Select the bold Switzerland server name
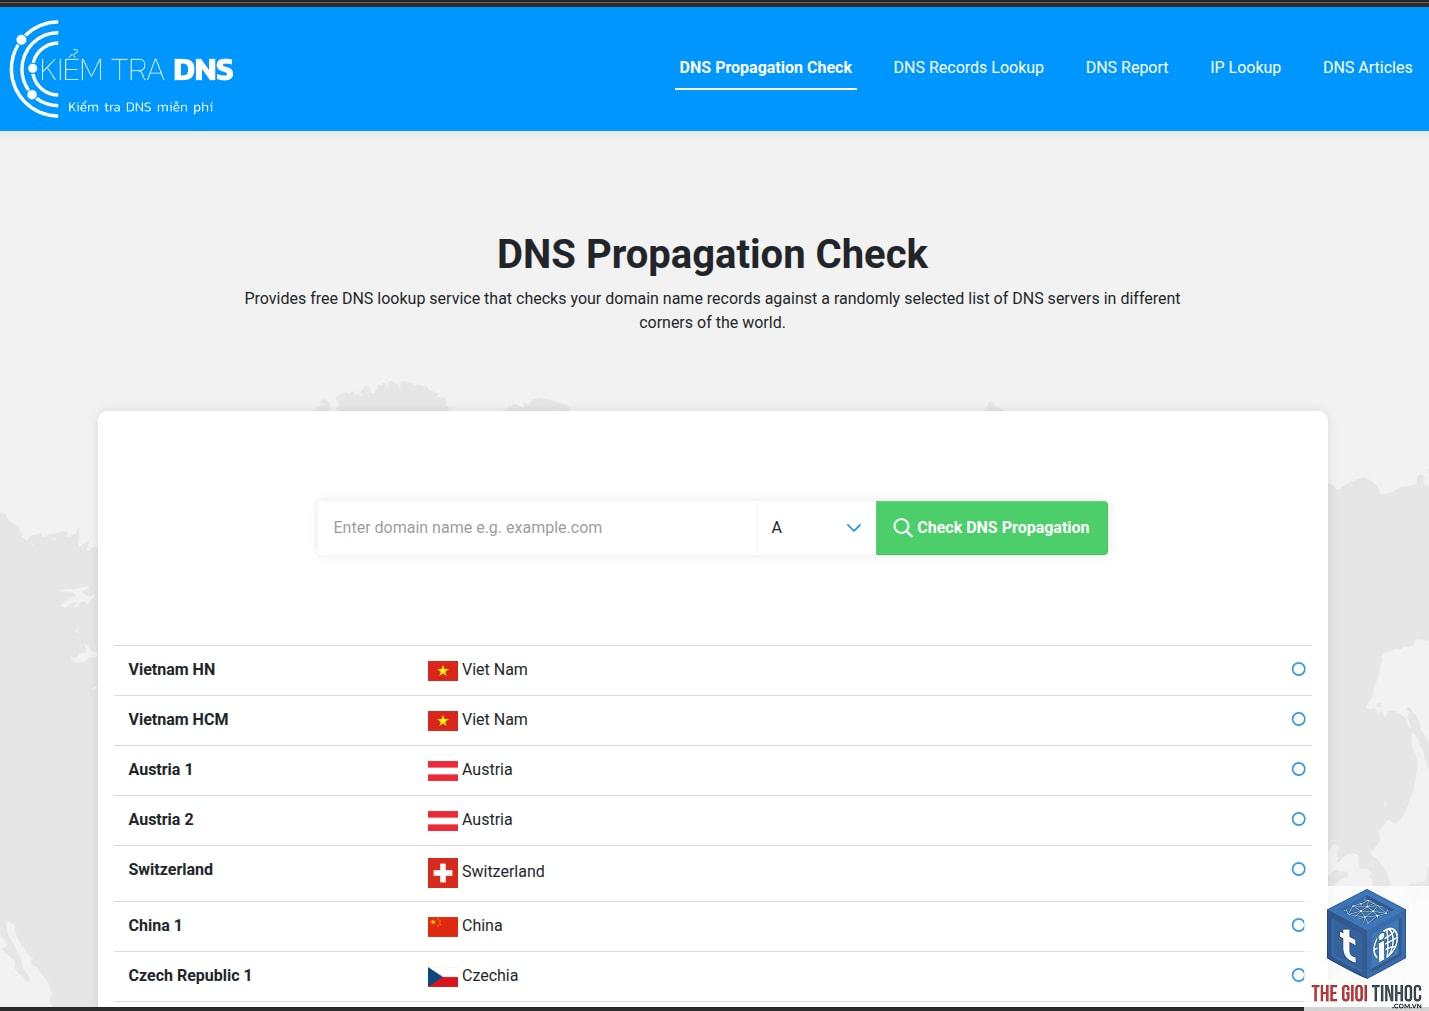1429x1011 pixels. pyautogui.click(x=171, y=870)
